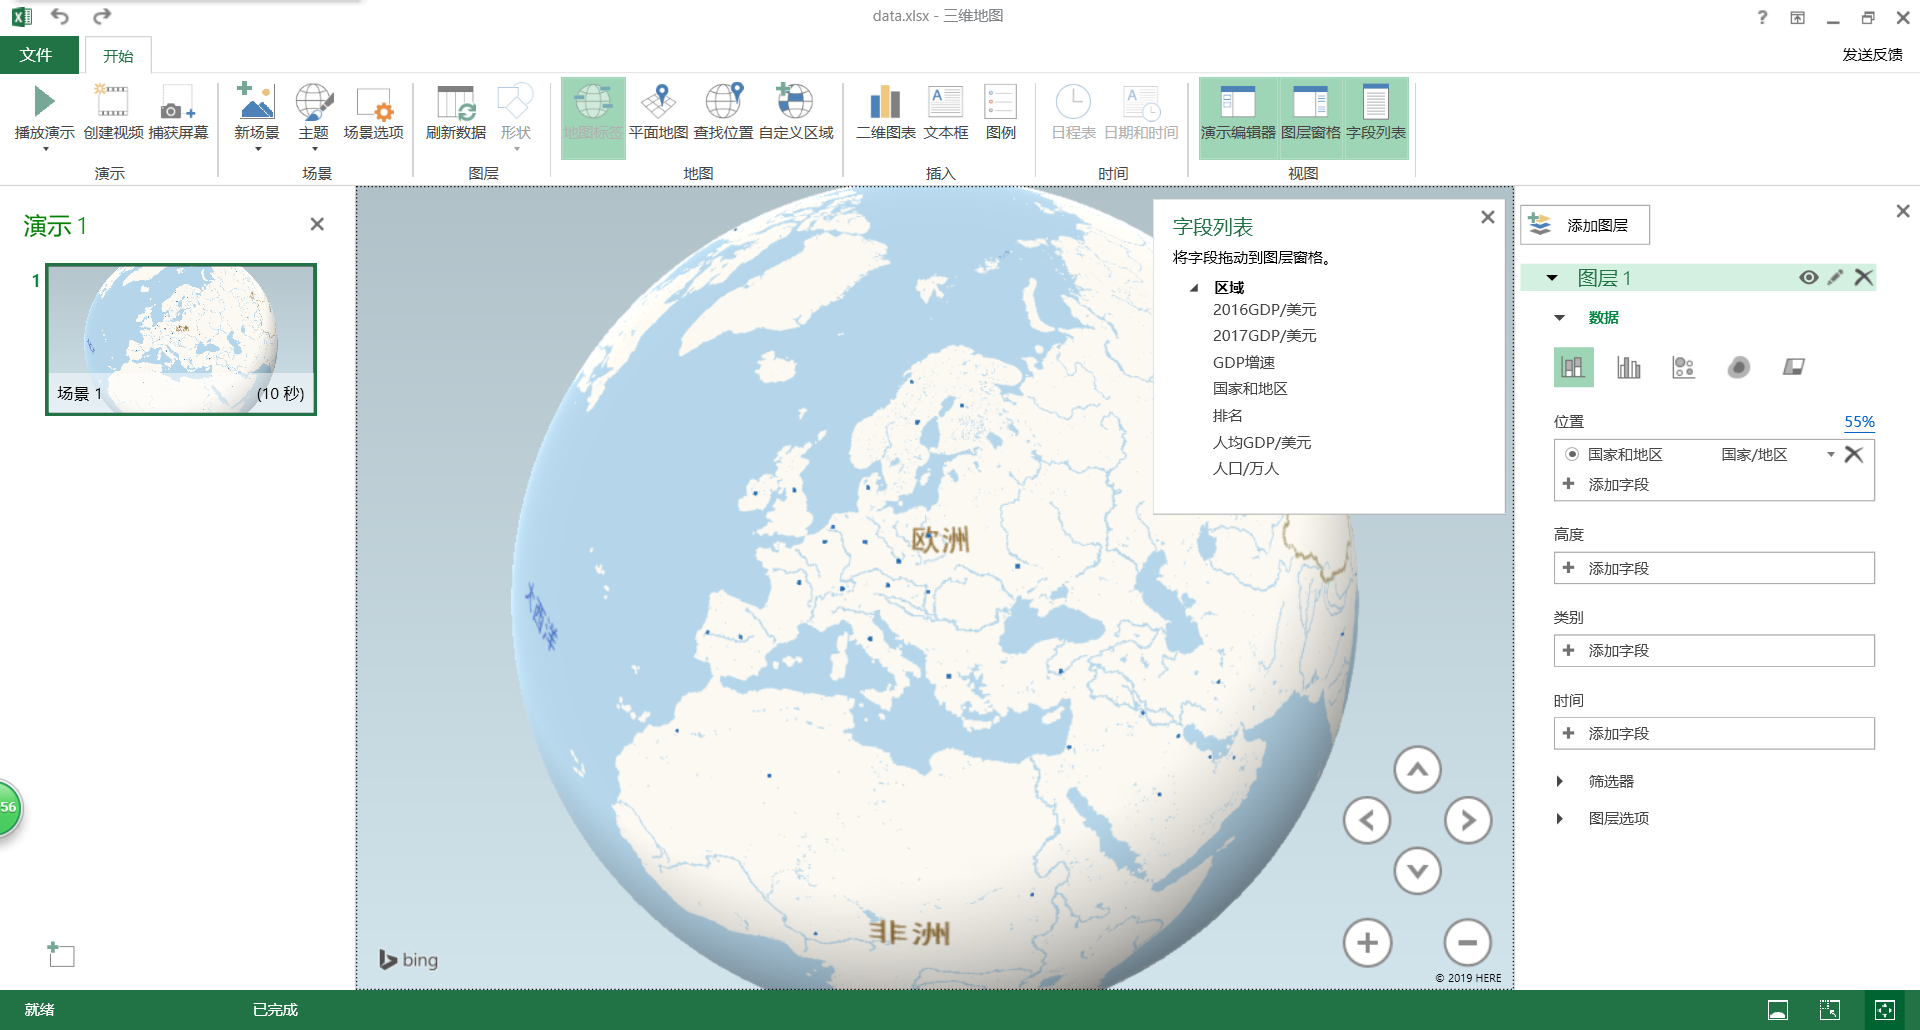The height and width of the screenshot is (1030, 1920).
Task: Toggle 字段列表 field list view
Action: [x=1376, y=118]
